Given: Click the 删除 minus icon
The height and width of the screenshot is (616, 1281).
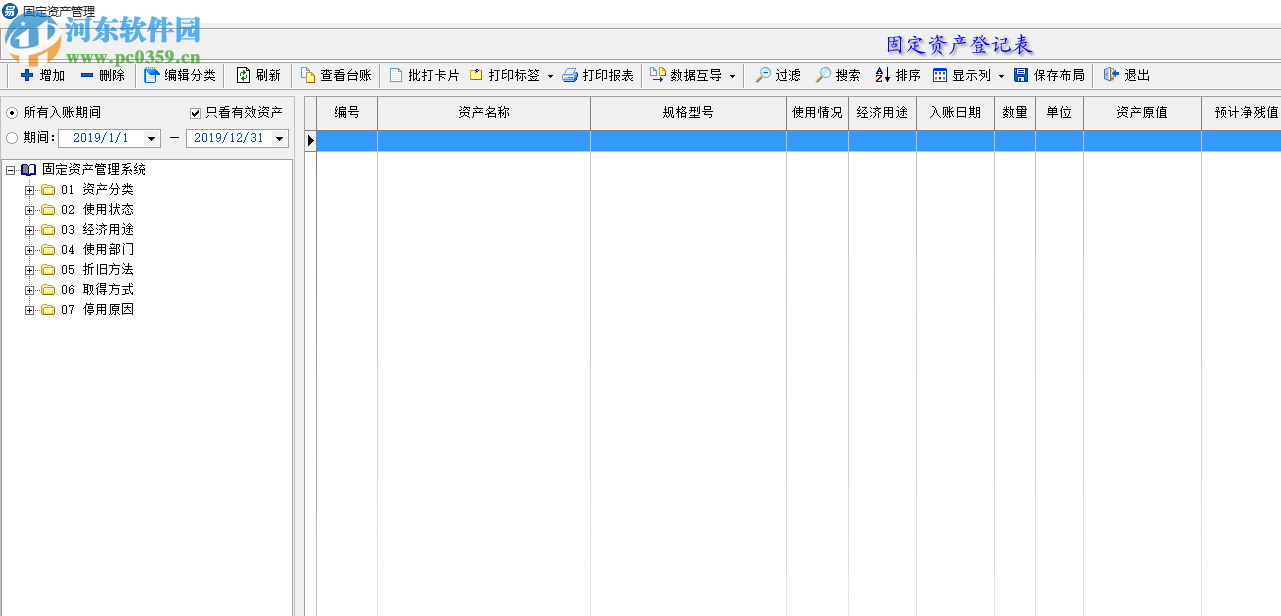Looking at the screenshot, I should pyautogui.click(x=87, y=75).
